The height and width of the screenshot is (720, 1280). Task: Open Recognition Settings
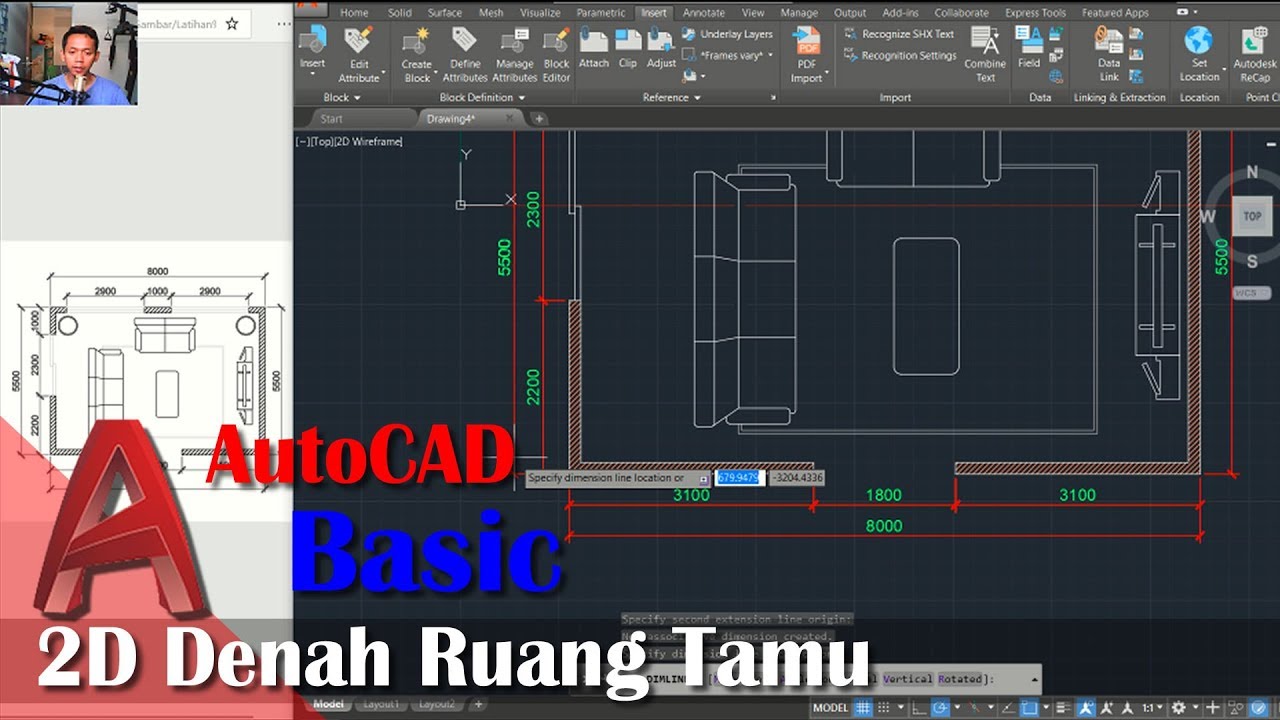pos(898,56)
